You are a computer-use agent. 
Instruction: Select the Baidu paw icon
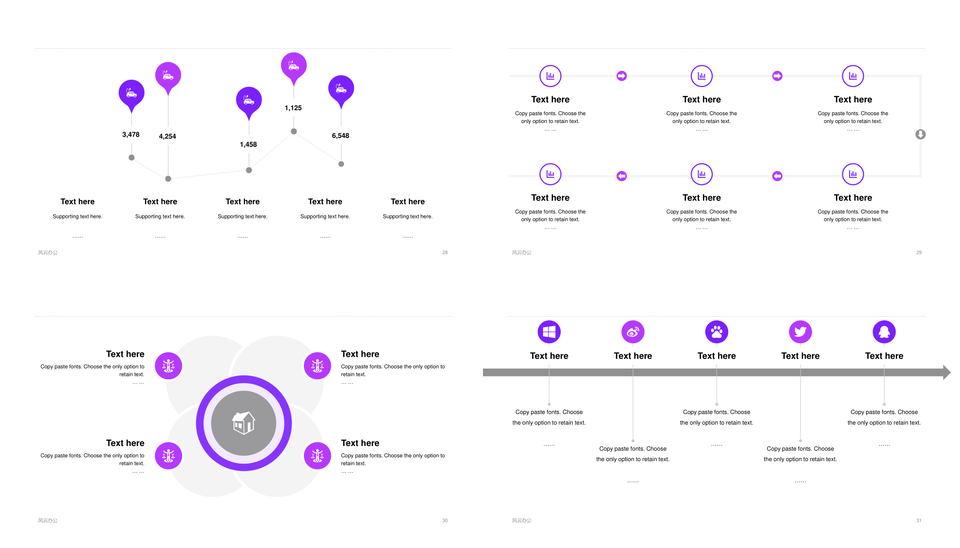tap(717, 332)
